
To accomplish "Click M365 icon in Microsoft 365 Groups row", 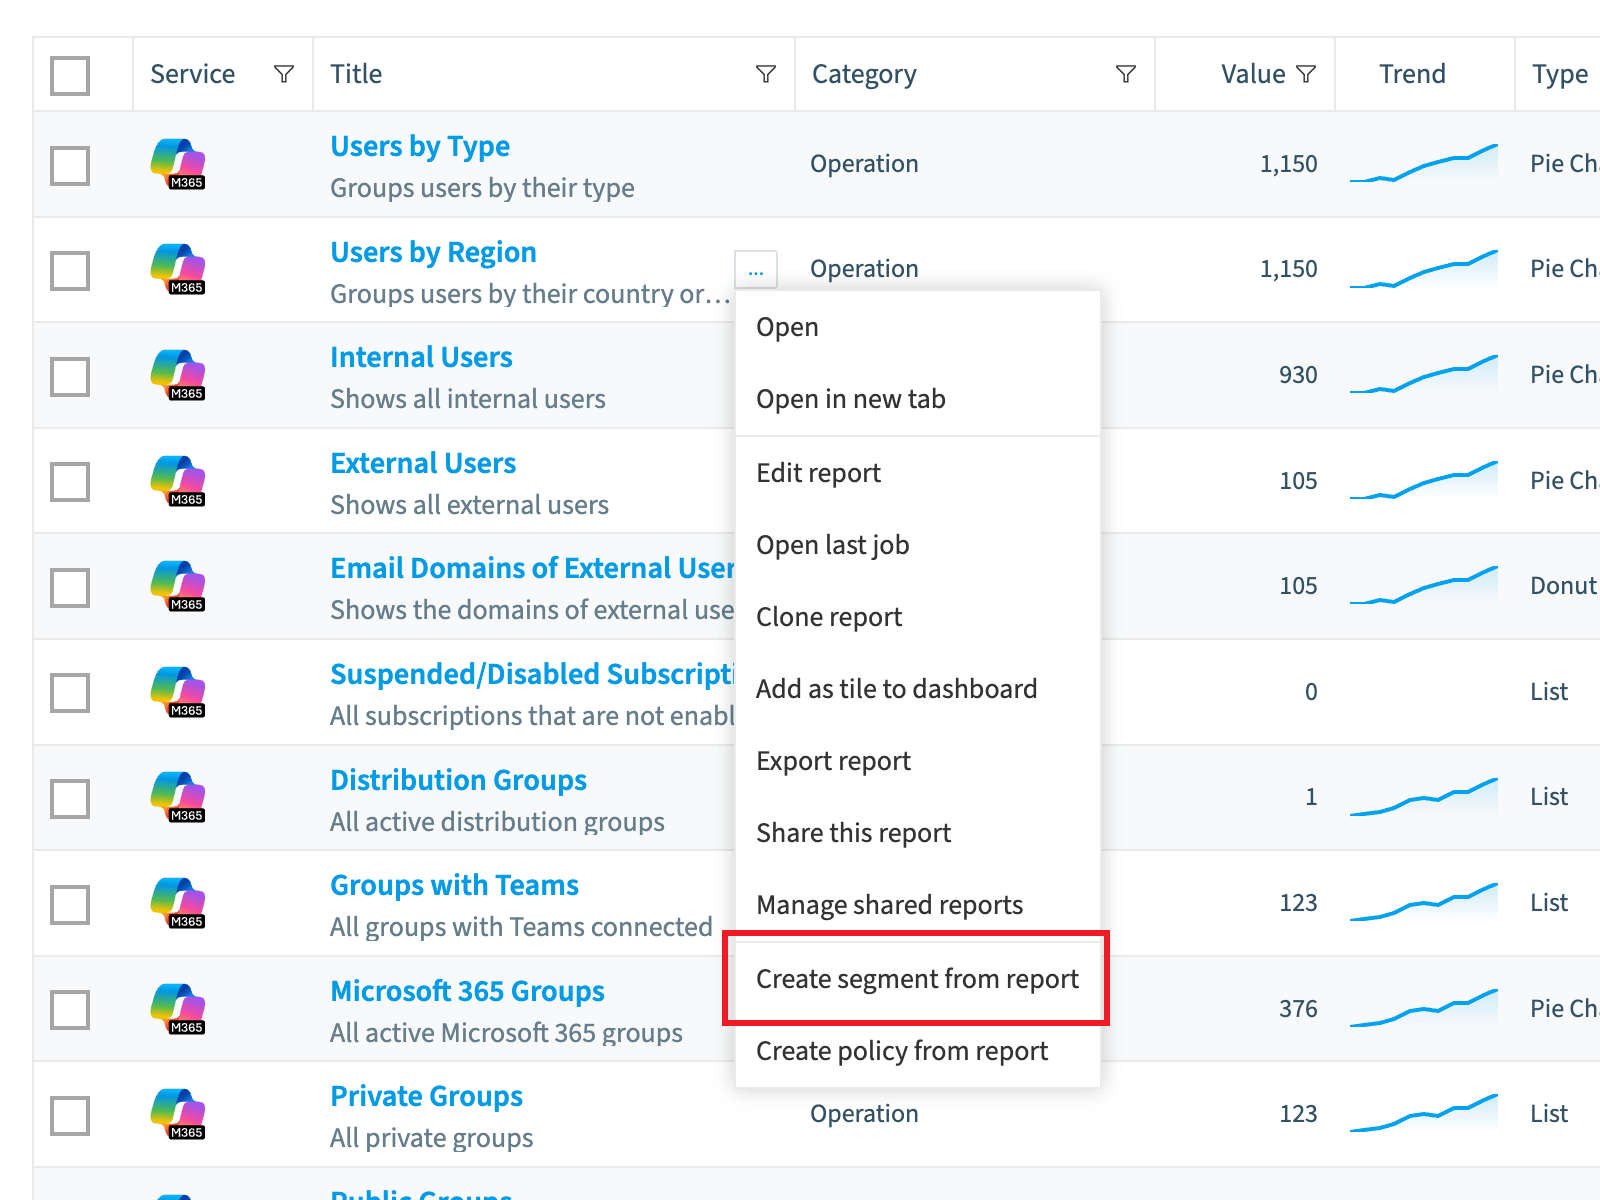I will (x=178, y=1009).
